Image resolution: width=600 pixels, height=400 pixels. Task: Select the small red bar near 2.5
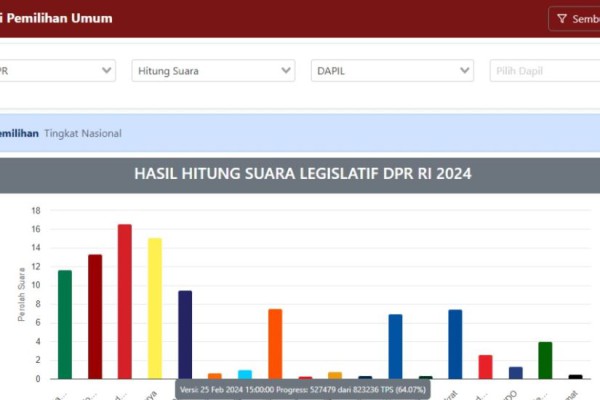click(x=485, y=367)
